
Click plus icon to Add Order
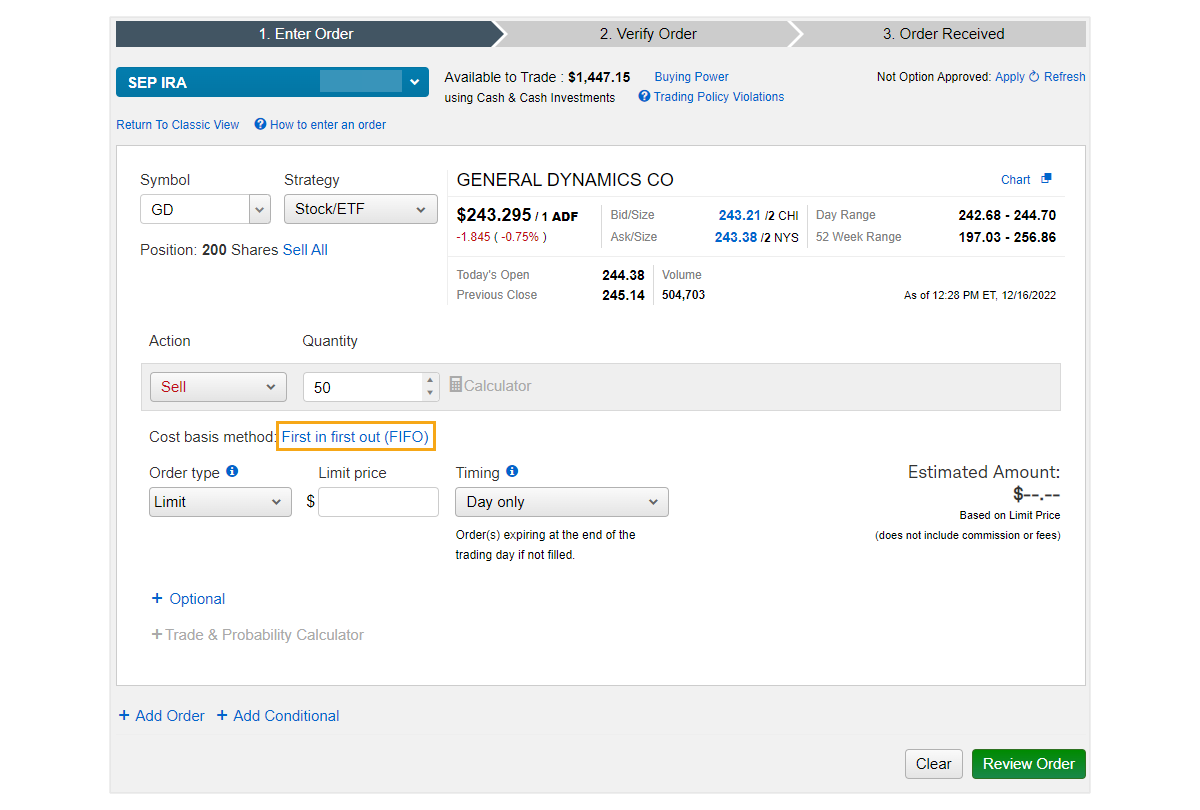point(124,716)
